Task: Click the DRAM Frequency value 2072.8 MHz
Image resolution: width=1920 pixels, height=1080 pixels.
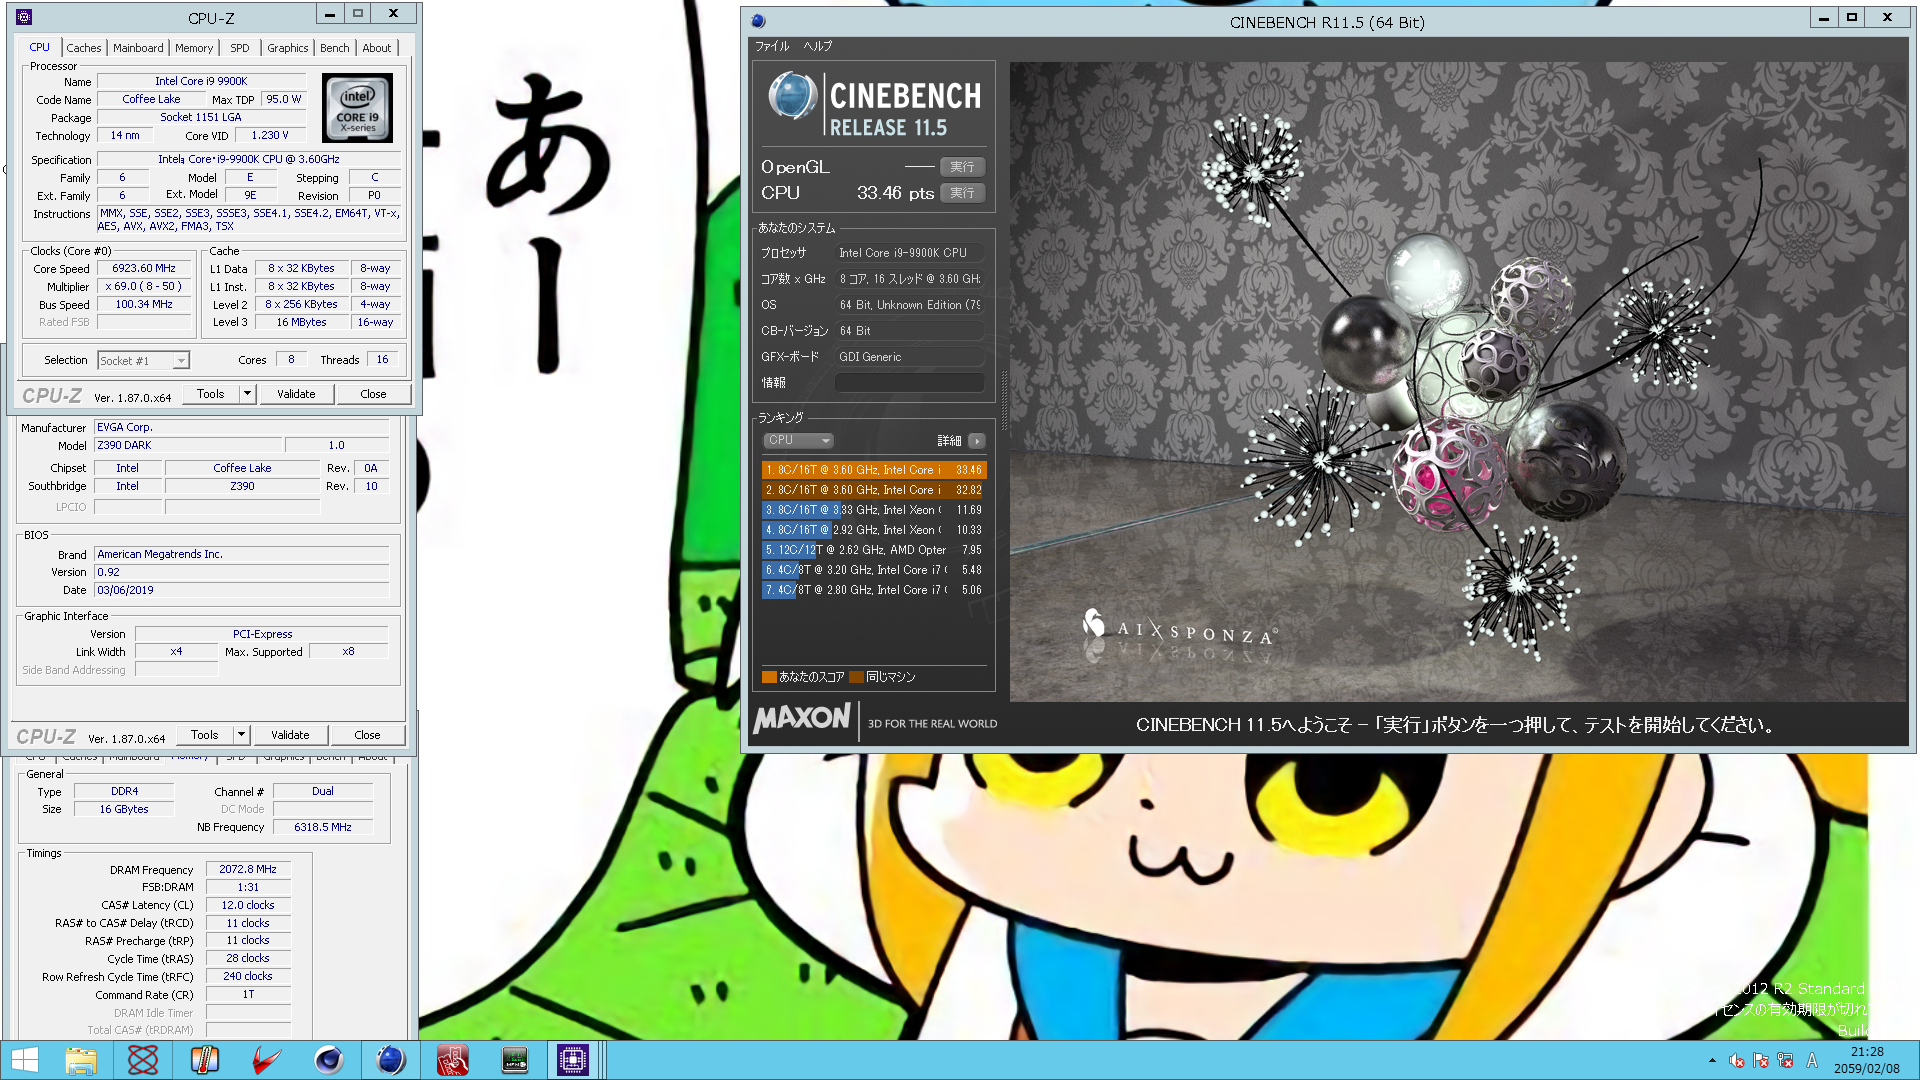Action: 248,869
